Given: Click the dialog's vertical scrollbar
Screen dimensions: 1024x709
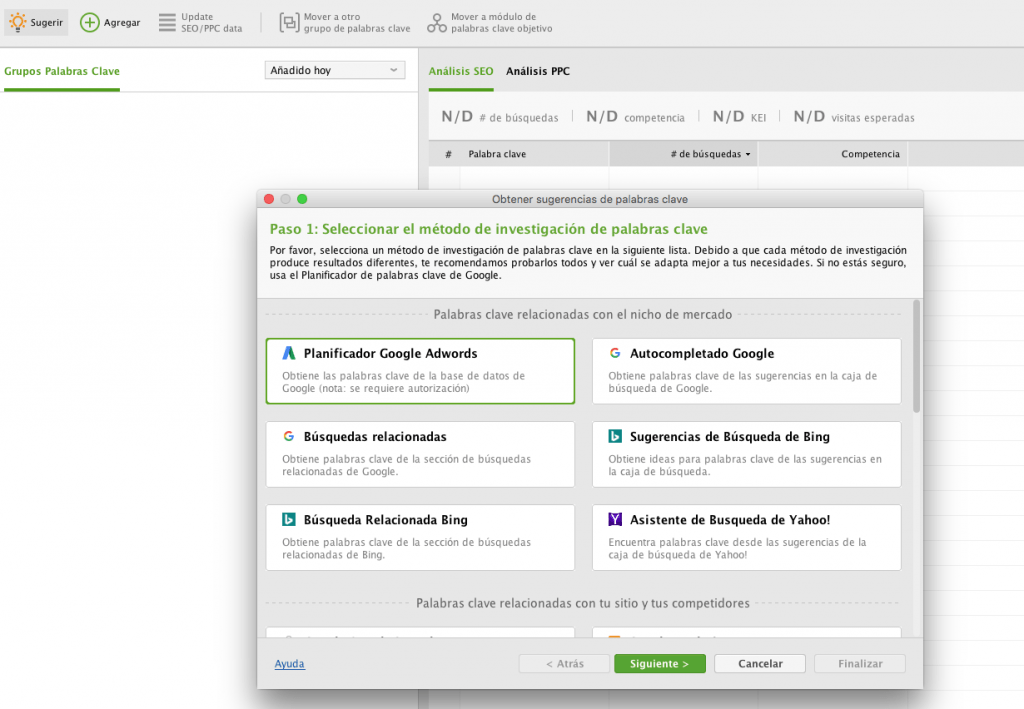Looking at the screenshot, I should 916,356.
